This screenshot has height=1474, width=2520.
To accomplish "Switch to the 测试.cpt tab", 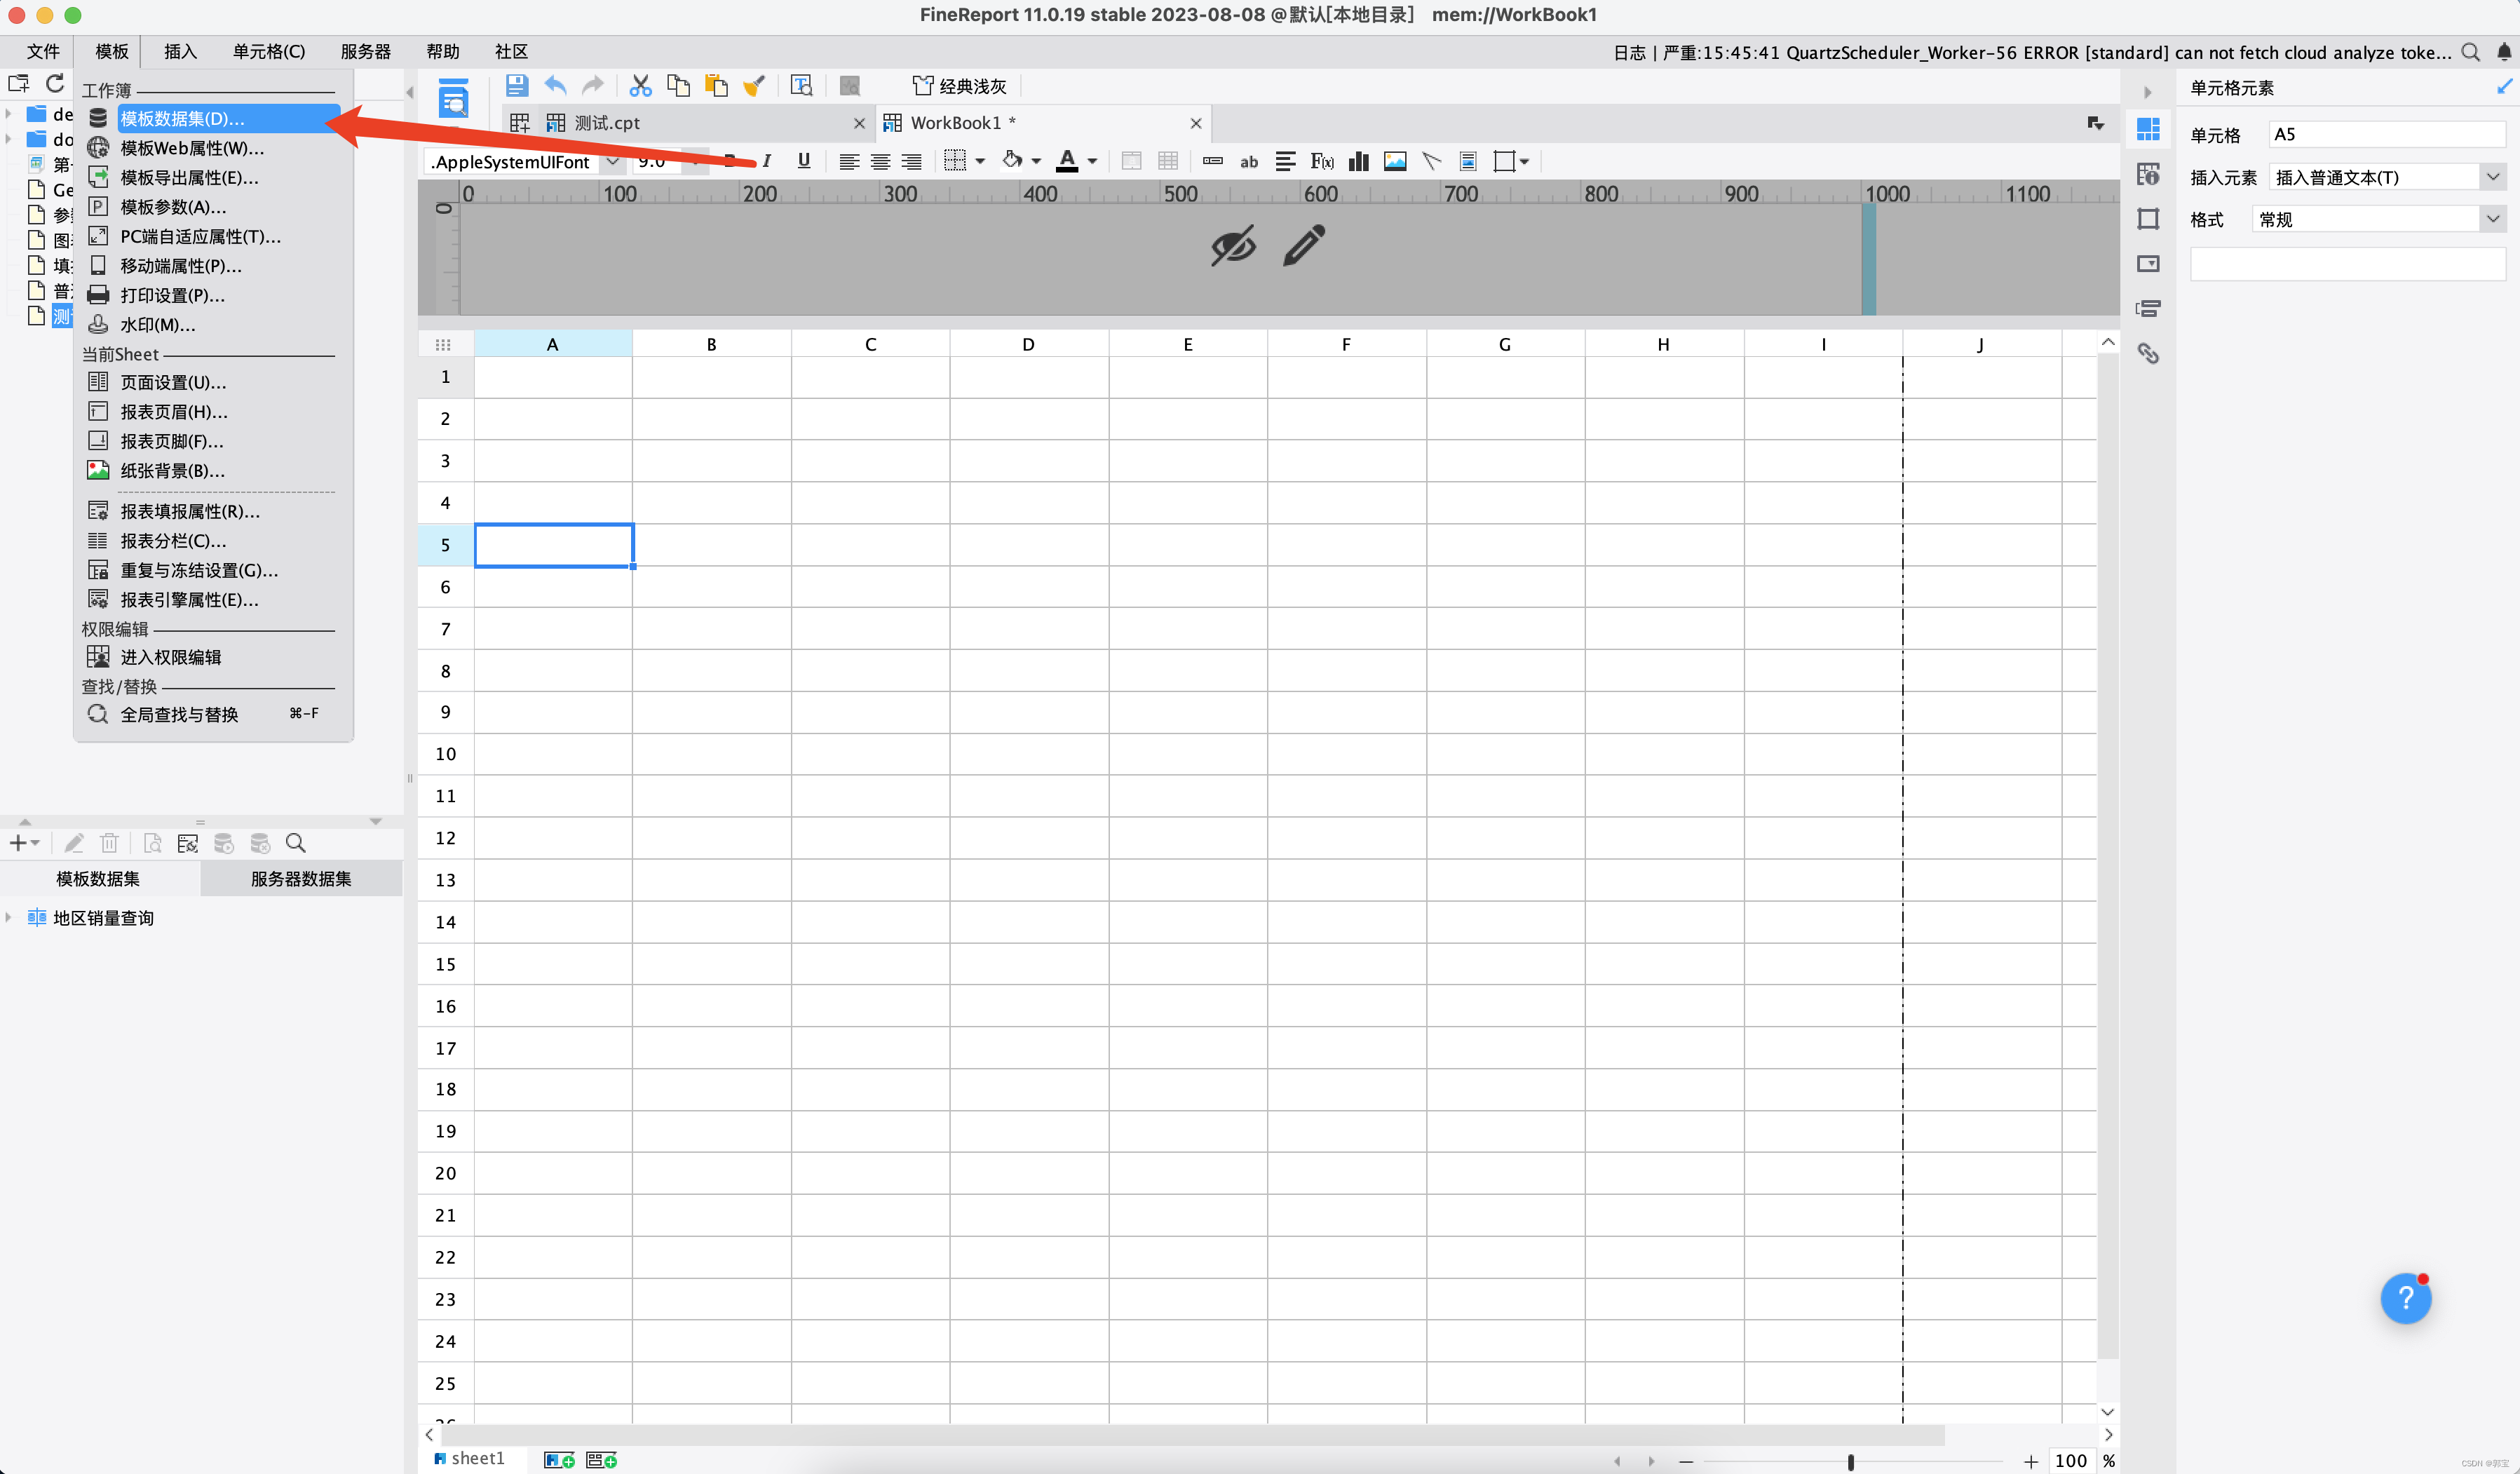I will (607, 122).
